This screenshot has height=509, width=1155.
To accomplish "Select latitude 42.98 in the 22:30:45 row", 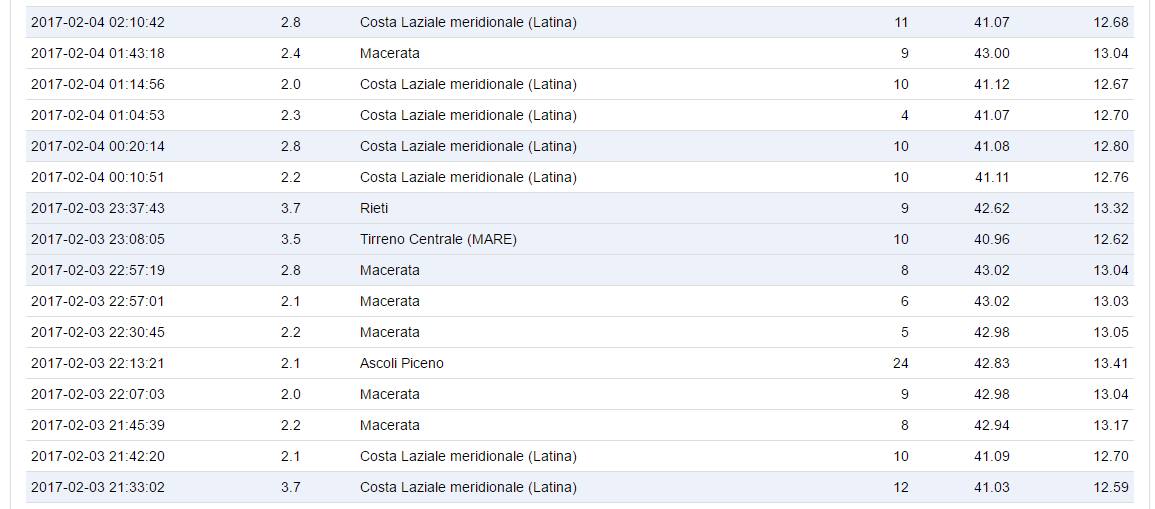I will click(992, 332).
